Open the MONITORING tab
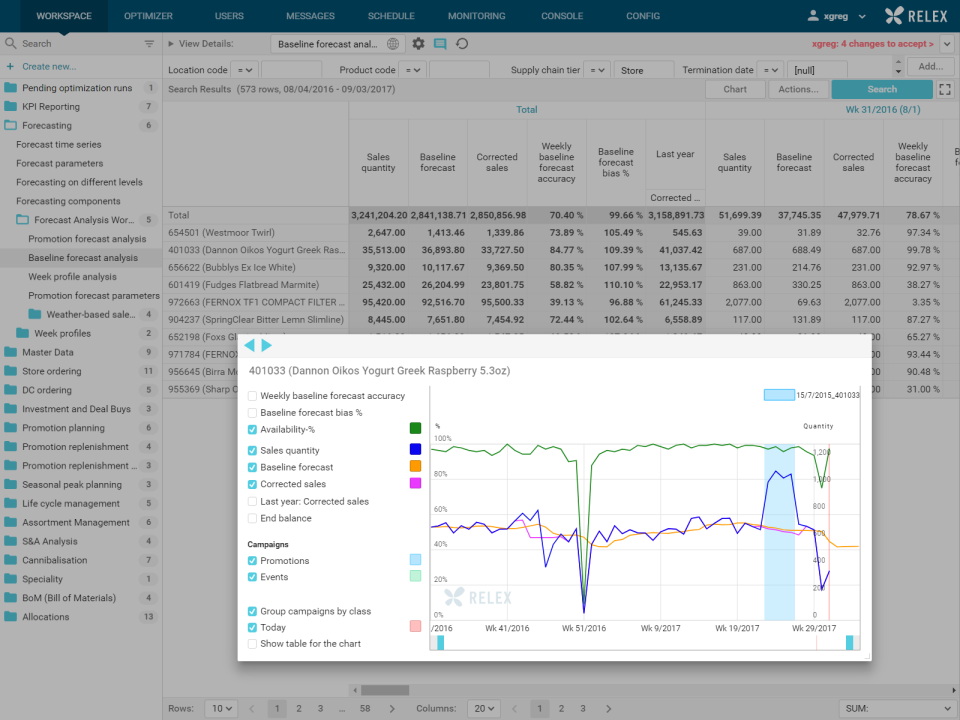 pyautogui.click(x=476, y=16)
